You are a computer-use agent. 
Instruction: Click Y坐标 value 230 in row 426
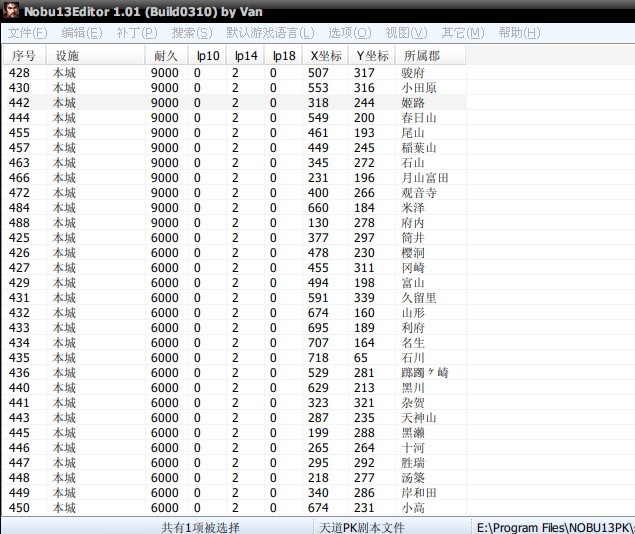[364, 253]
